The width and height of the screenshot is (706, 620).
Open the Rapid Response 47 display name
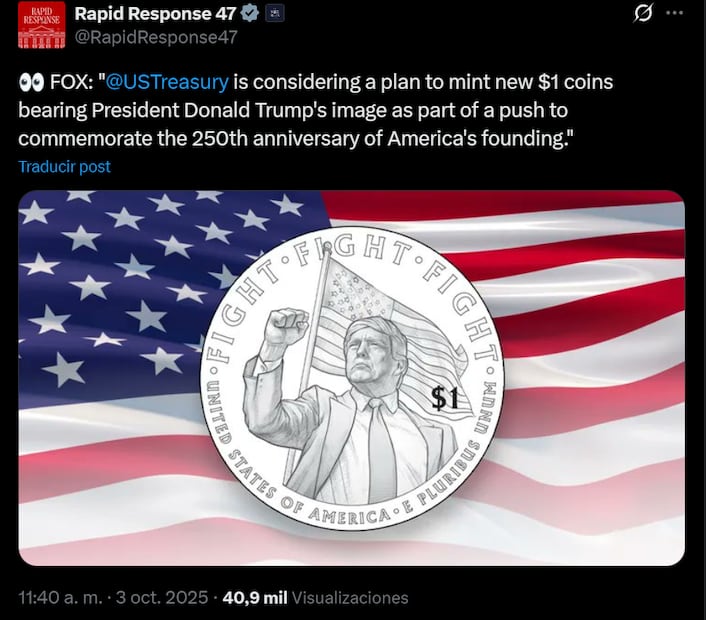click(x=155, y=14)
